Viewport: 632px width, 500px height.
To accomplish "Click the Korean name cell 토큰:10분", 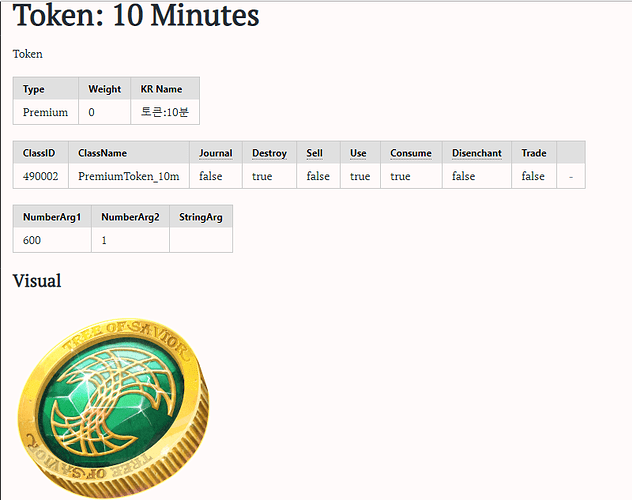I will [164, 112].
